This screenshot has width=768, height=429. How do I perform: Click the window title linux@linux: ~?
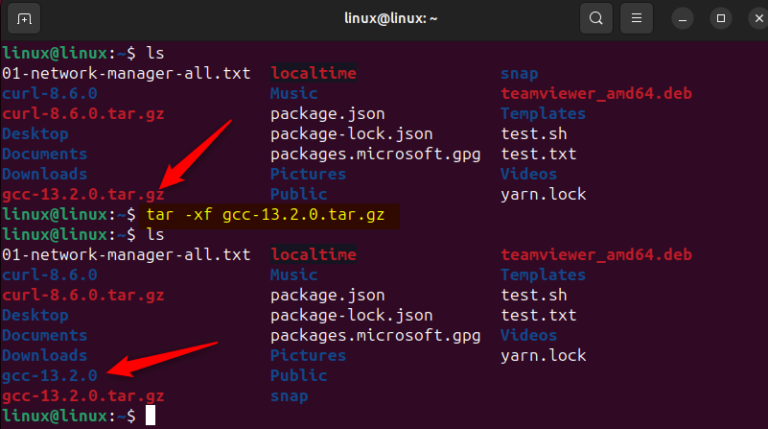(x=384, y=18)
